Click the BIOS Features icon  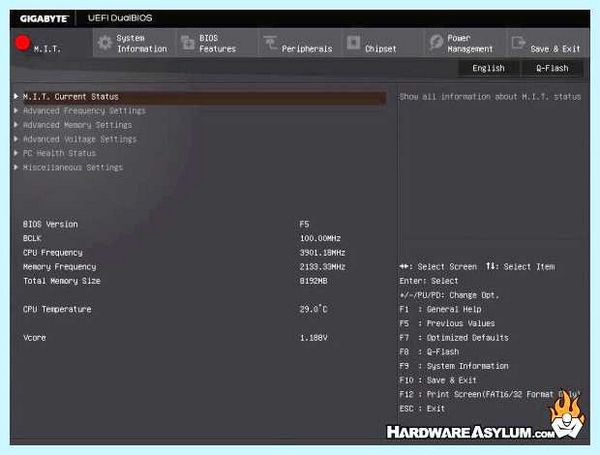(188, 43)
